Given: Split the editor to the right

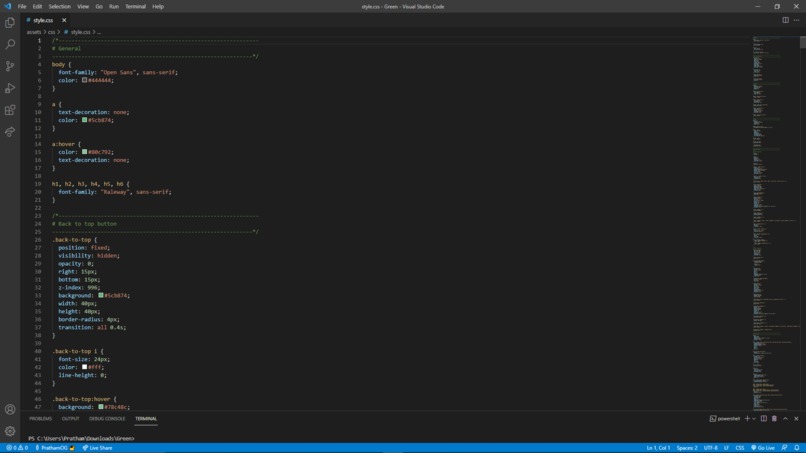Looking at the screenshot, I should point(785,20).
